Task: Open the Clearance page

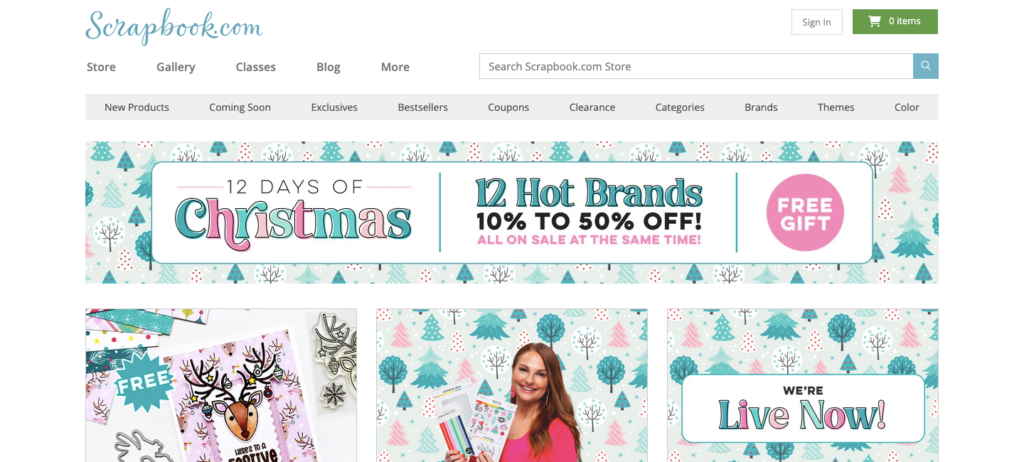Action: point(592,107)
